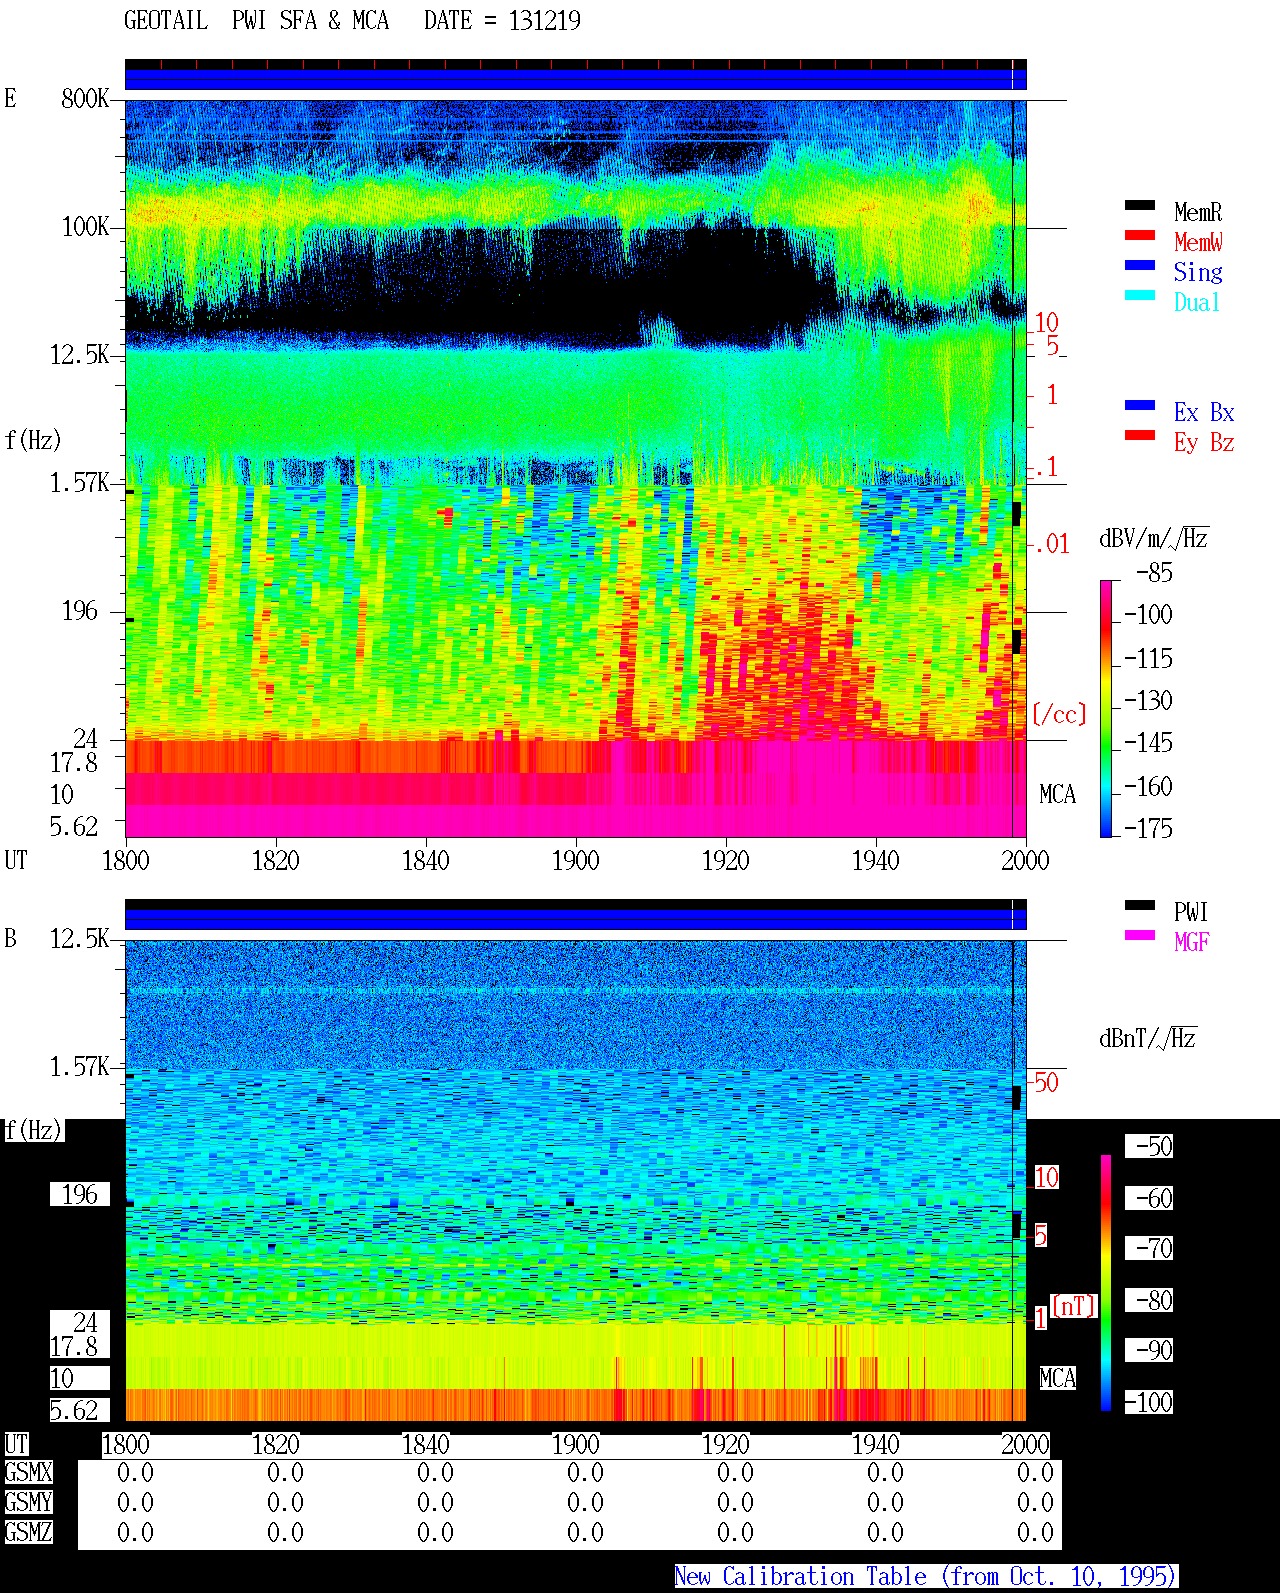This screenshot has width=1280, height=1593.
Task: Click the black MemR legend swatch
Action: point(1140,205)
